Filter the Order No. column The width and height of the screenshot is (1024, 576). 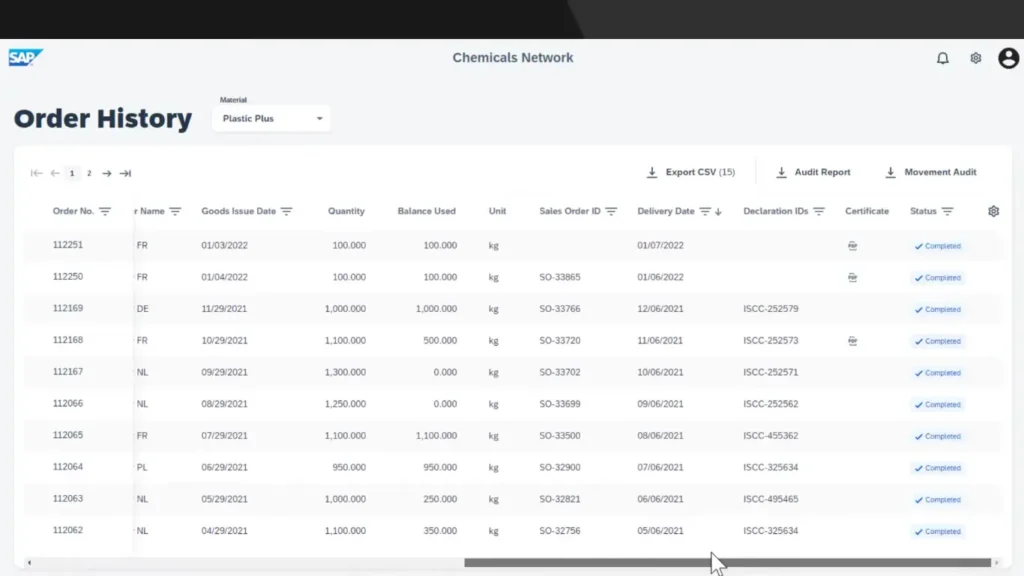point(104,211)
